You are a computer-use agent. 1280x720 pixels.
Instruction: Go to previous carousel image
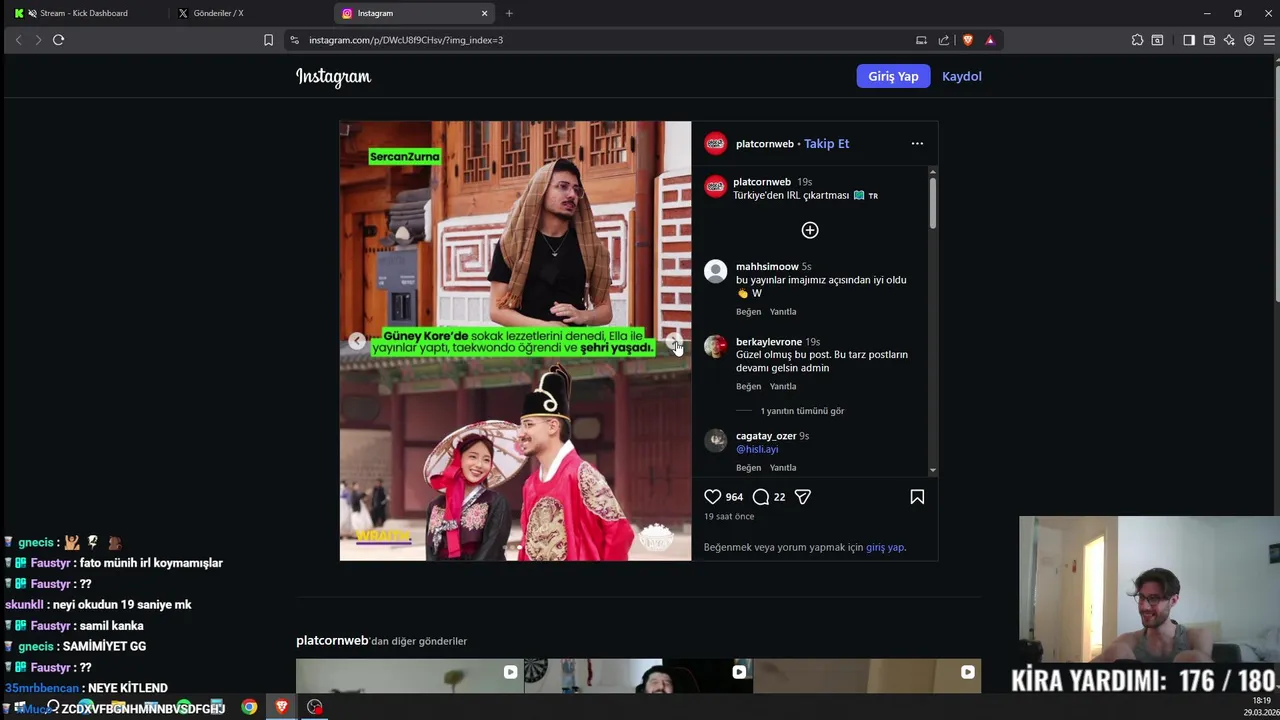[357, 341]
